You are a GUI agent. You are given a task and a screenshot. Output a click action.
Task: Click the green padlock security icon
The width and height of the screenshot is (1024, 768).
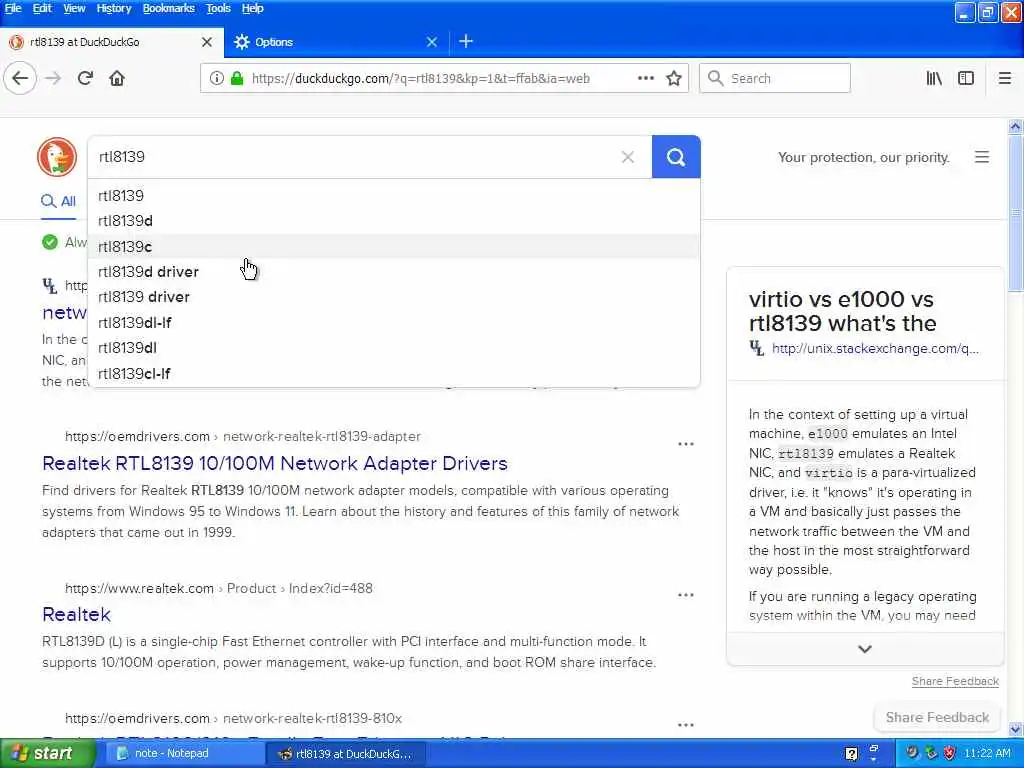click(237, 78)
